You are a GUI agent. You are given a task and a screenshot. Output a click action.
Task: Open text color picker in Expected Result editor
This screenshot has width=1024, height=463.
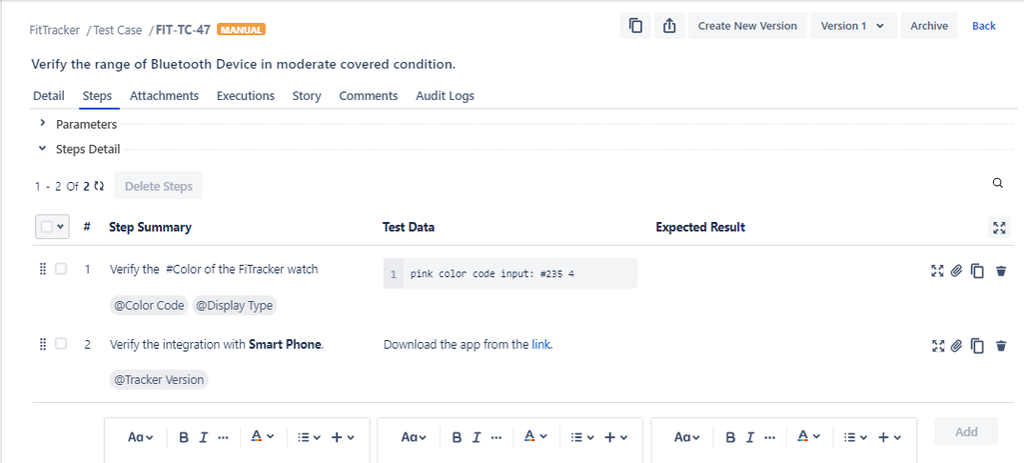click(x=810, y=438)
